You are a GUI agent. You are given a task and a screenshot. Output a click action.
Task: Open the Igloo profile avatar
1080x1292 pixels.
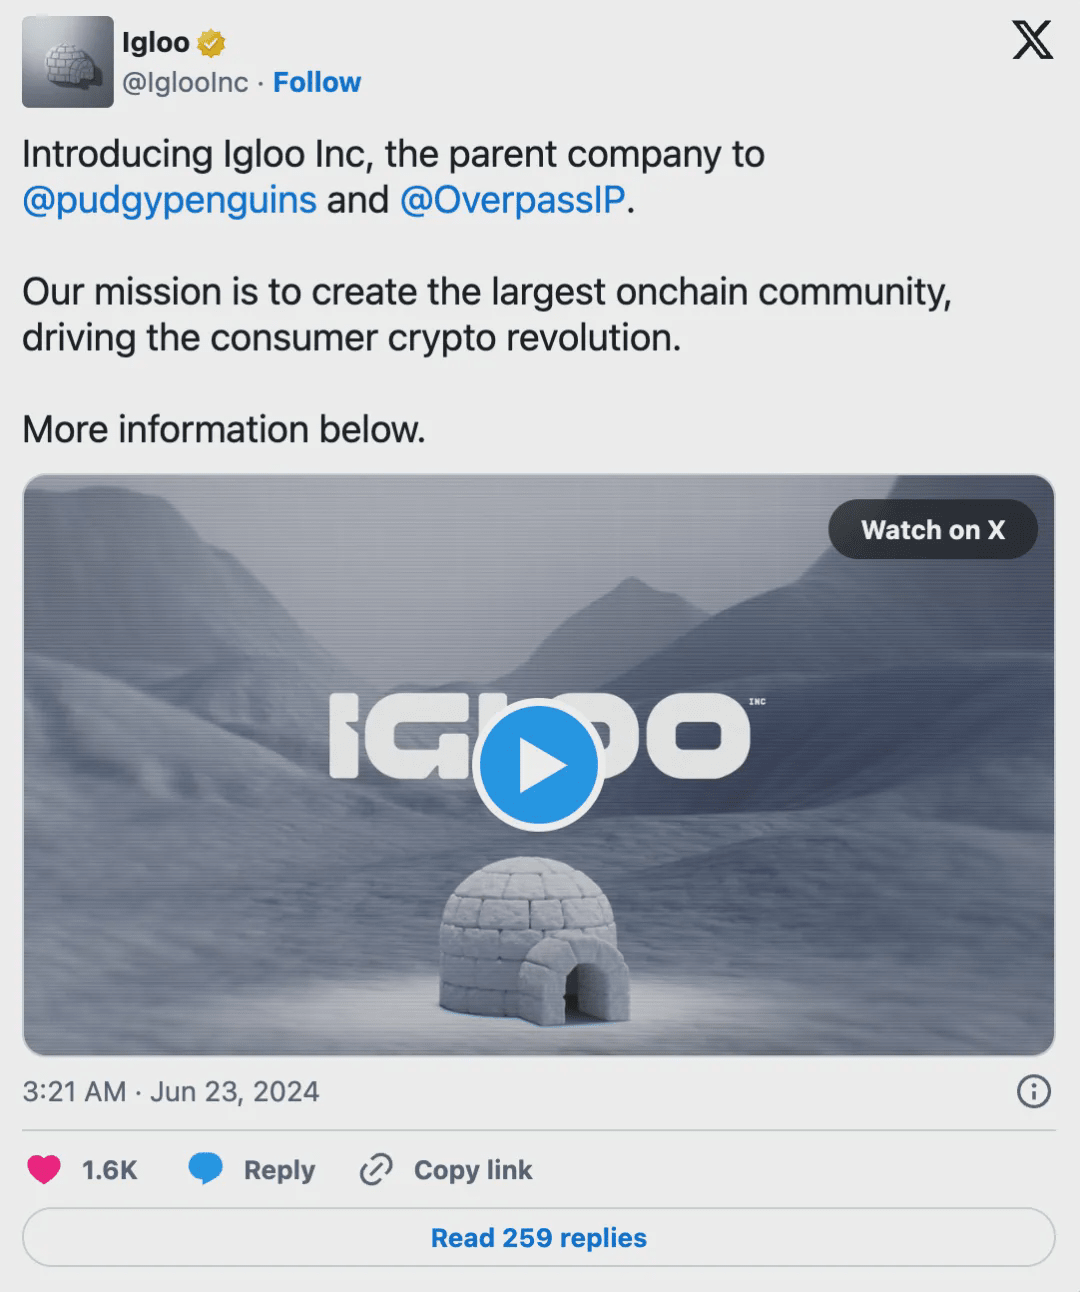(x=67, y=62)
